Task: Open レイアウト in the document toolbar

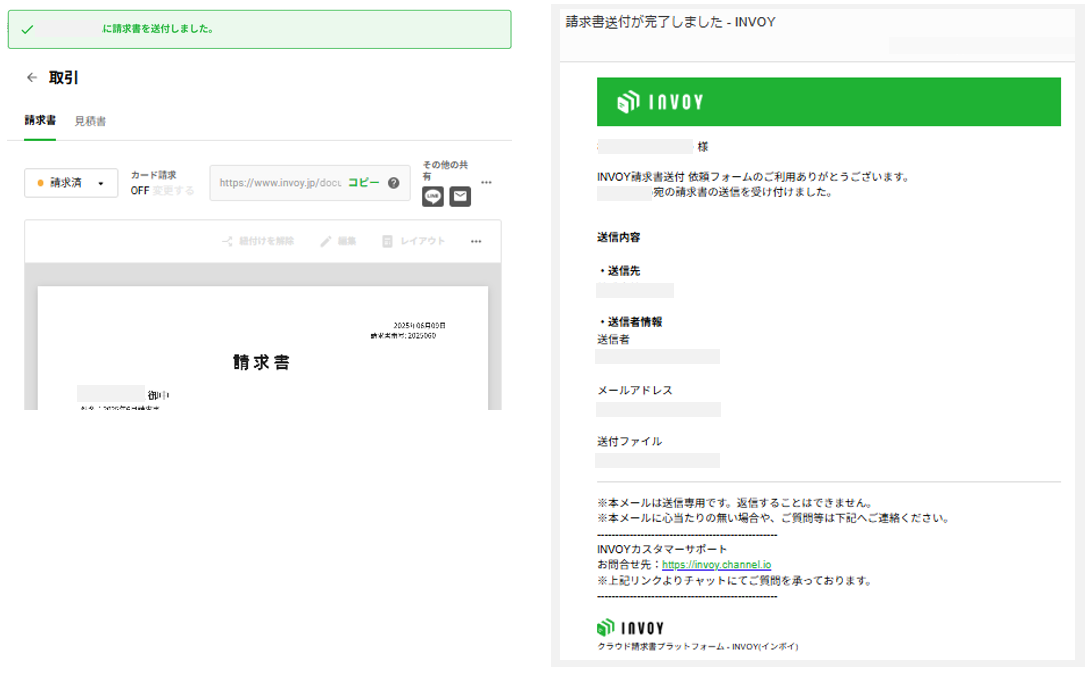Action: (x=413, y=241)
